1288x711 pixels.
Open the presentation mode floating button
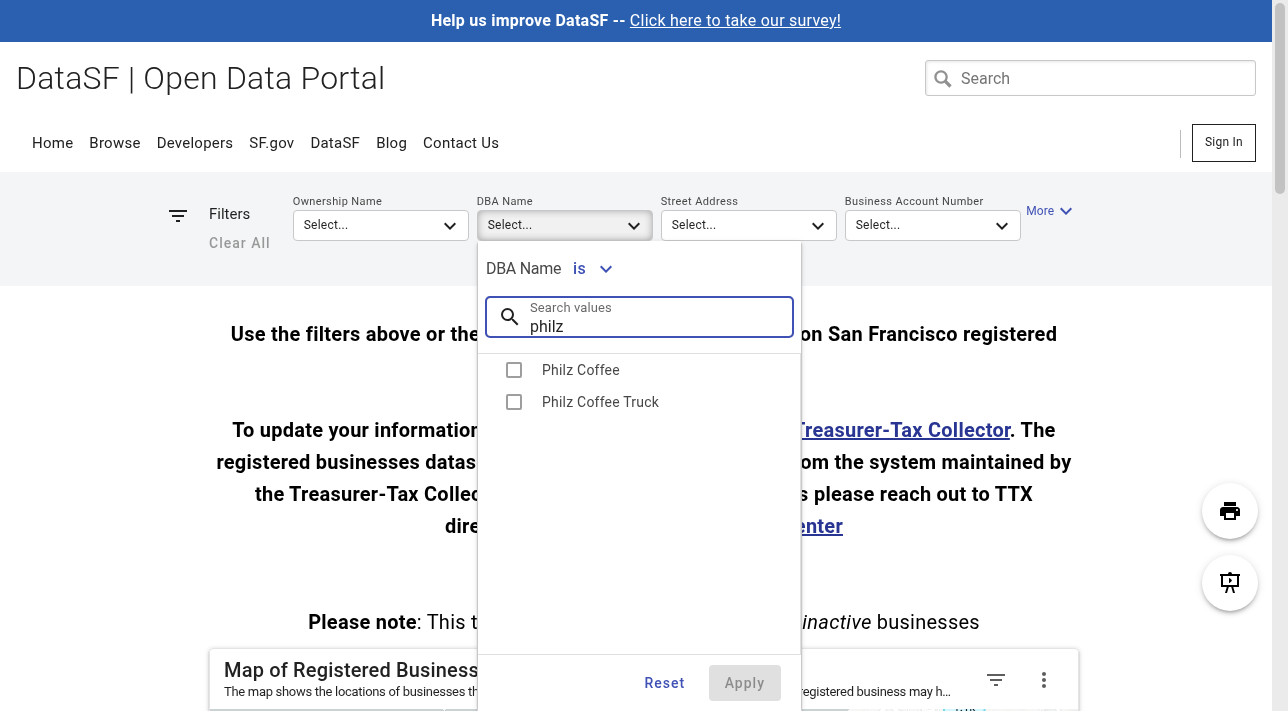tap(1230, 583)
